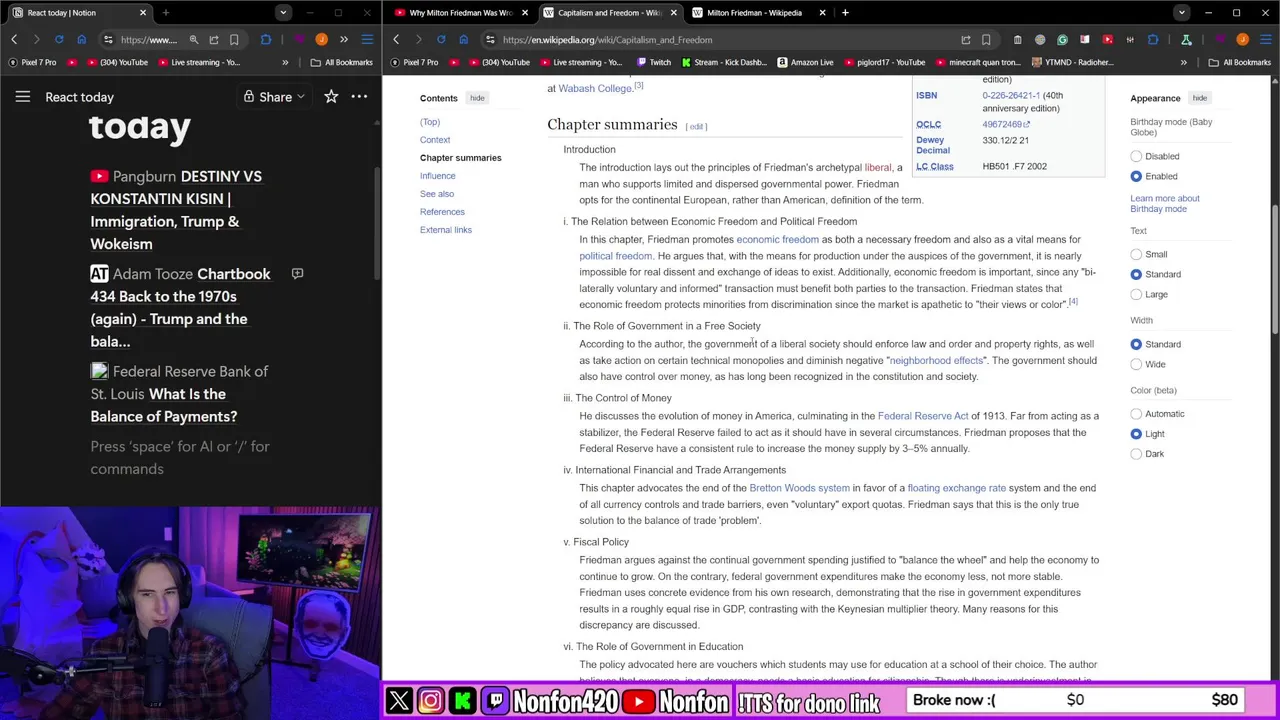This screenshot has height=720, width=1280.
Task: Set text size to Standard
Action: pos(1136,274)
